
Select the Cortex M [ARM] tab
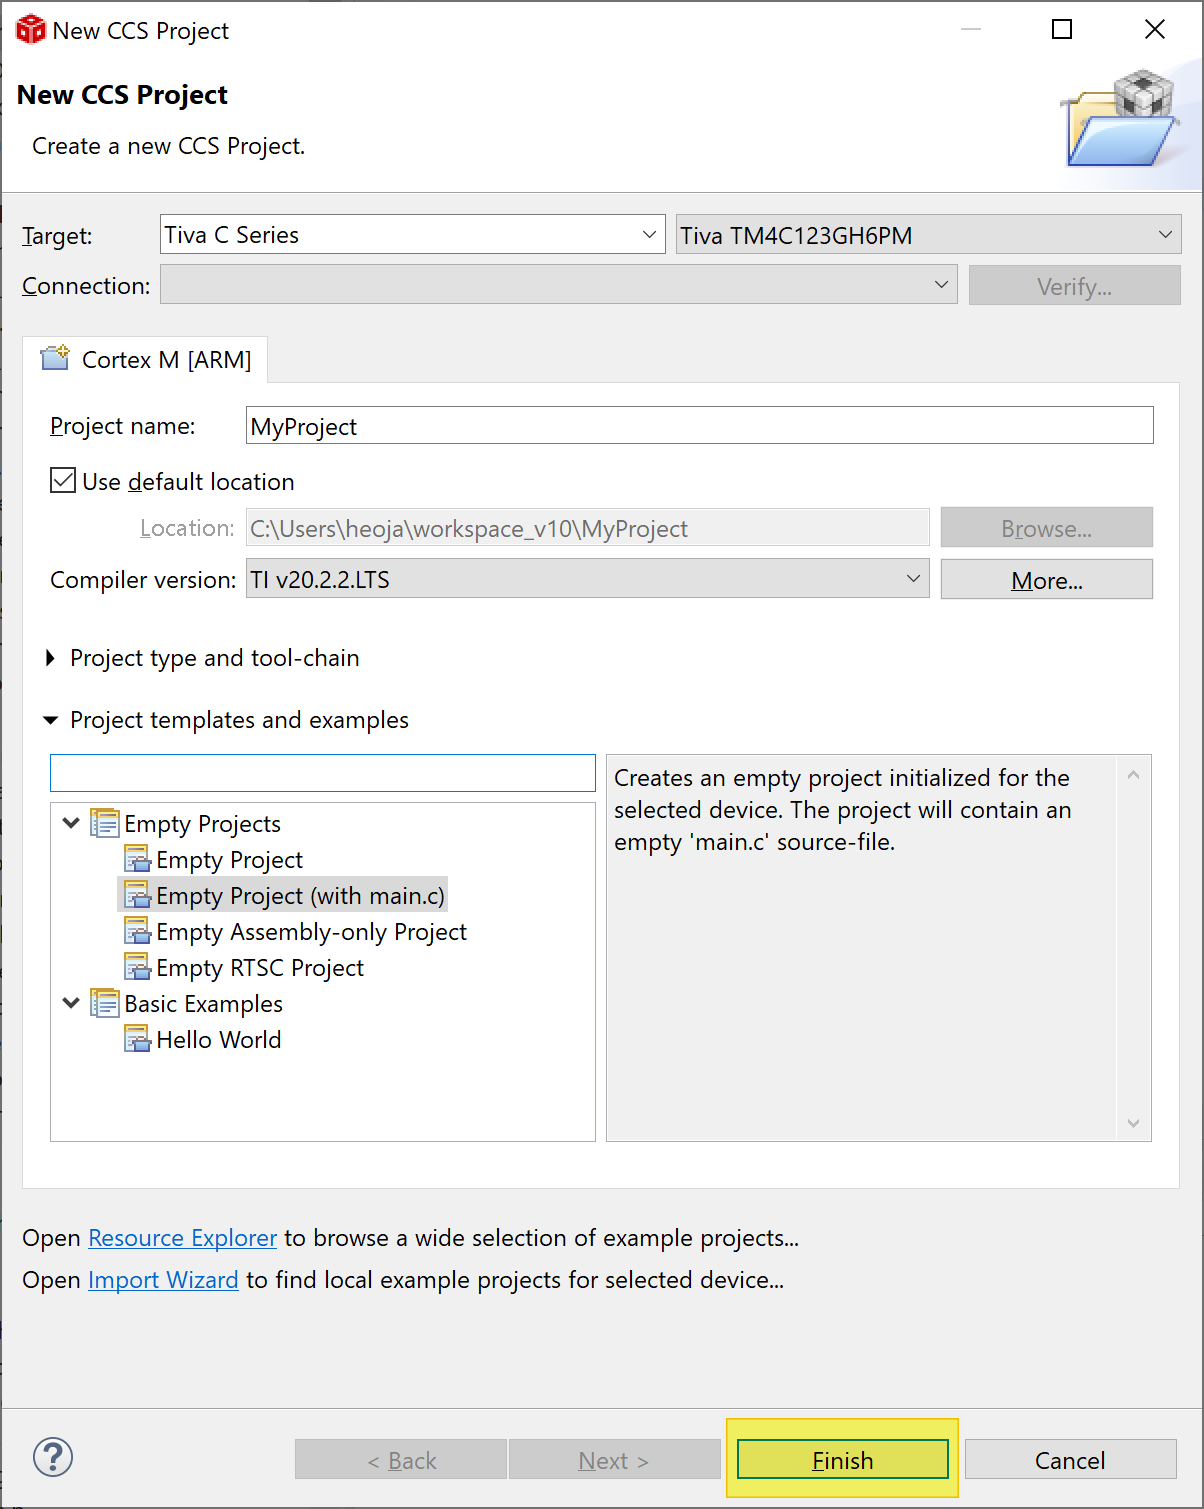(146, 360)
